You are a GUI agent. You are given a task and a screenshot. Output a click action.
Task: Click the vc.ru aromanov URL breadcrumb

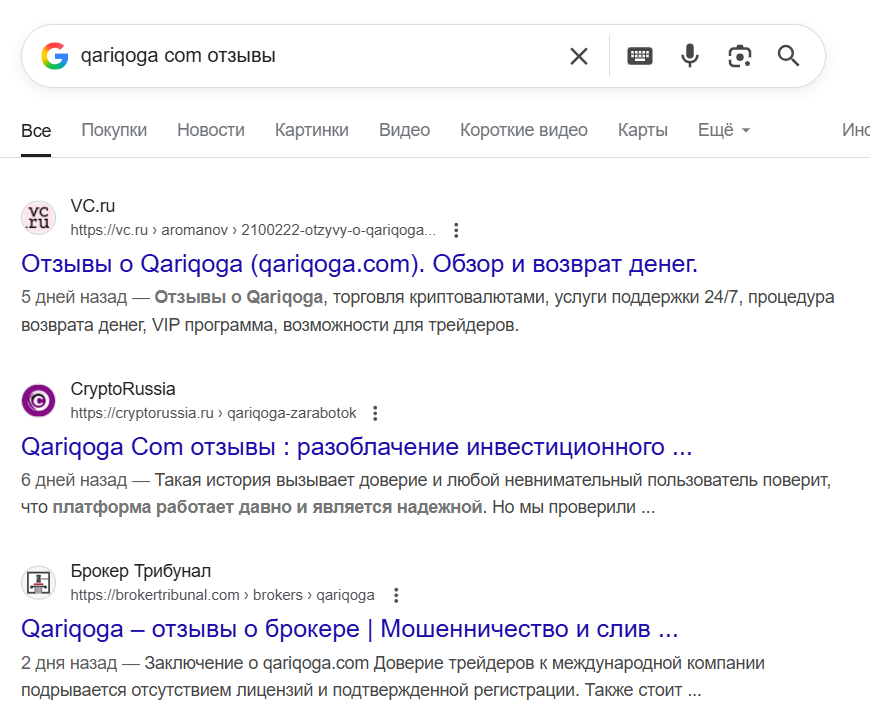point(253,230)
